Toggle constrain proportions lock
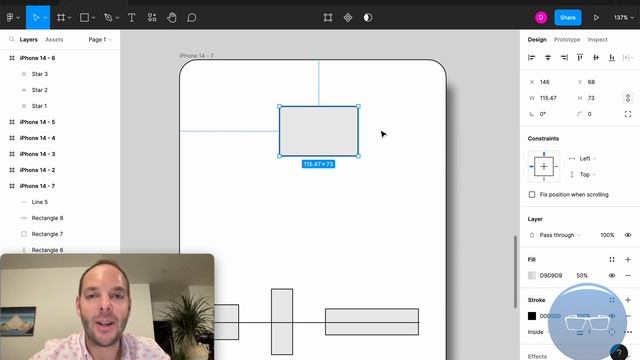Screen dimensions: 640x360 pyautogui.click(x=628, y=98)
